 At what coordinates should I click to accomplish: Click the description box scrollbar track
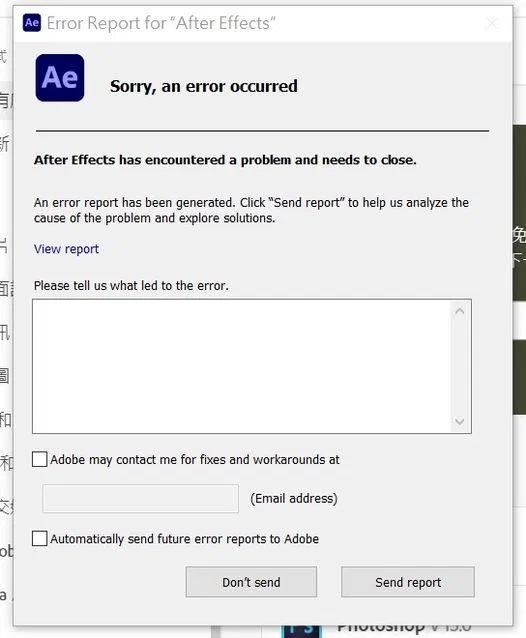tap(460, 366)
